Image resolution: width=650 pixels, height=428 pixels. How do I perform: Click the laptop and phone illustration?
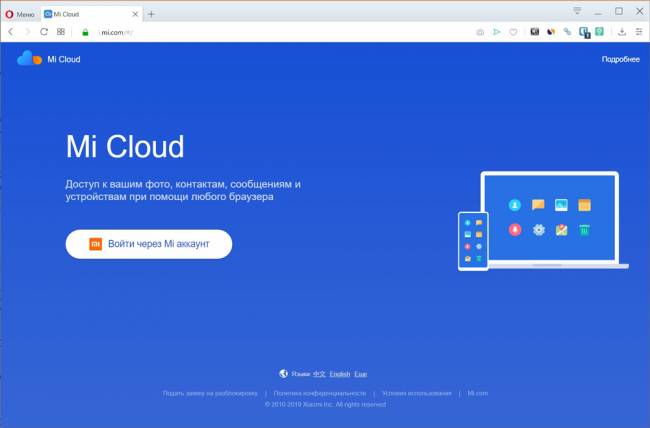pos(543,221)
